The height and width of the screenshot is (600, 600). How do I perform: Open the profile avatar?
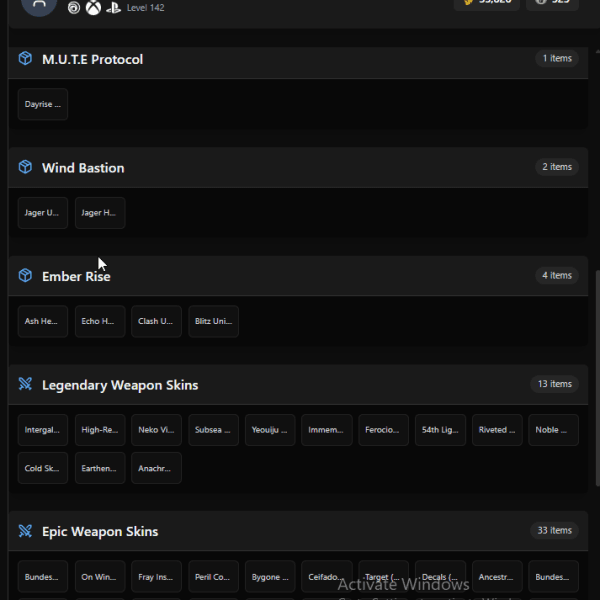(x=39, y=5)
